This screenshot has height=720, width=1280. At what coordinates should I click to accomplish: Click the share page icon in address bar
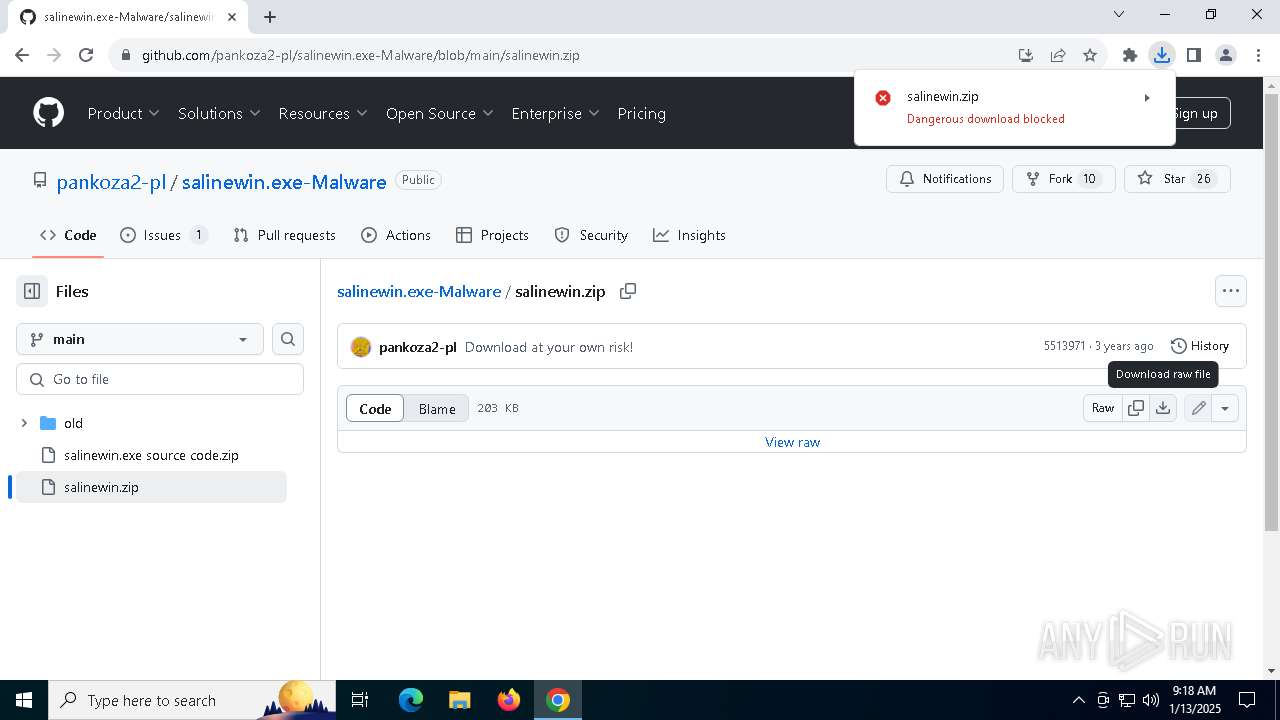tap(1058, 55)
